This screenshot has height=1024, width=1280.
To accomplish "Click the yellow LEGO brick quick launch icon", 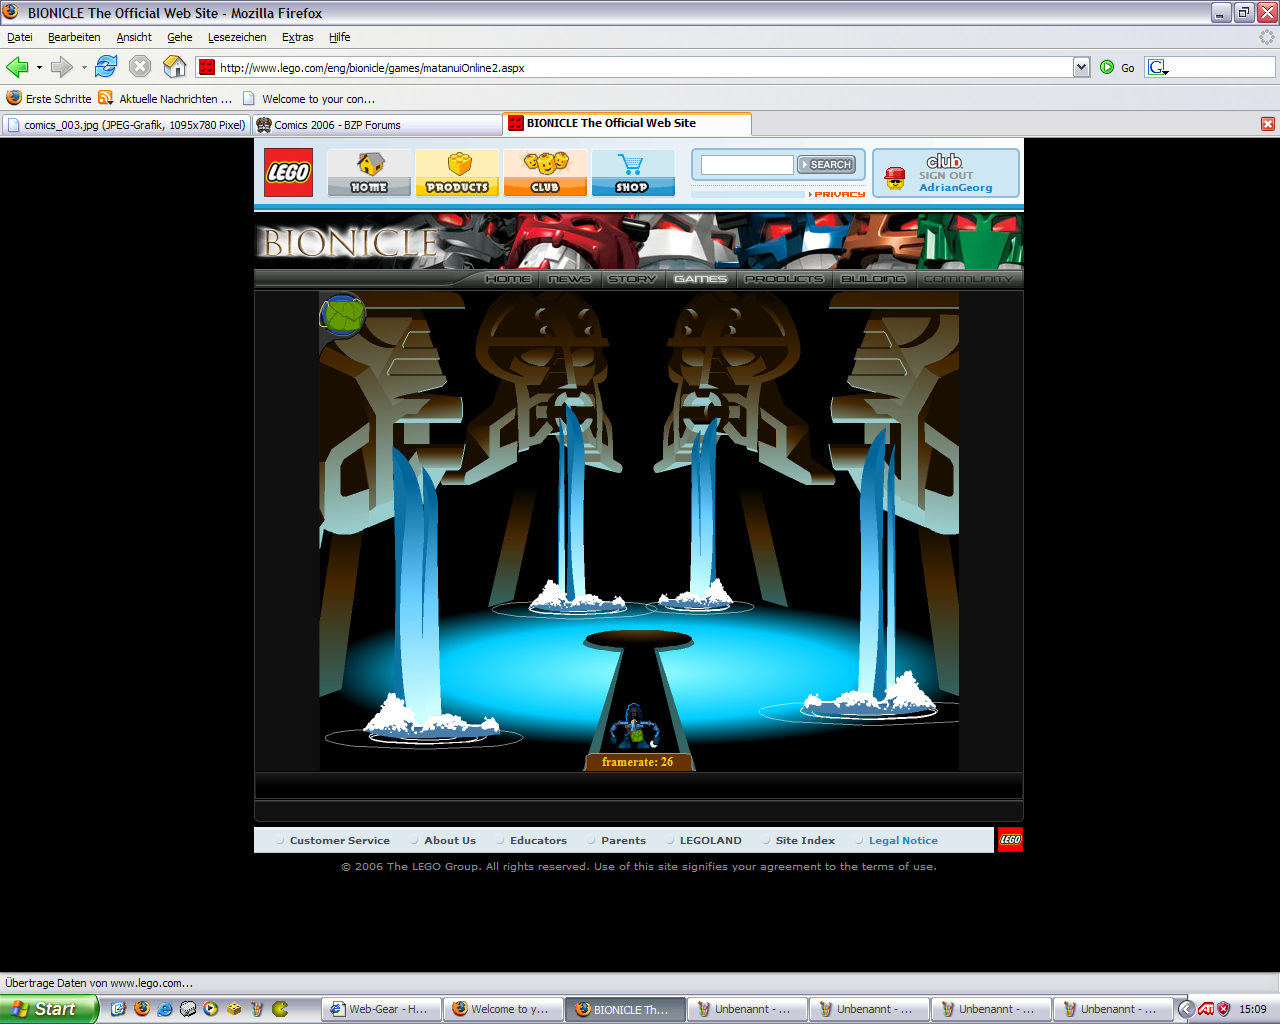I will point(234,1009).
